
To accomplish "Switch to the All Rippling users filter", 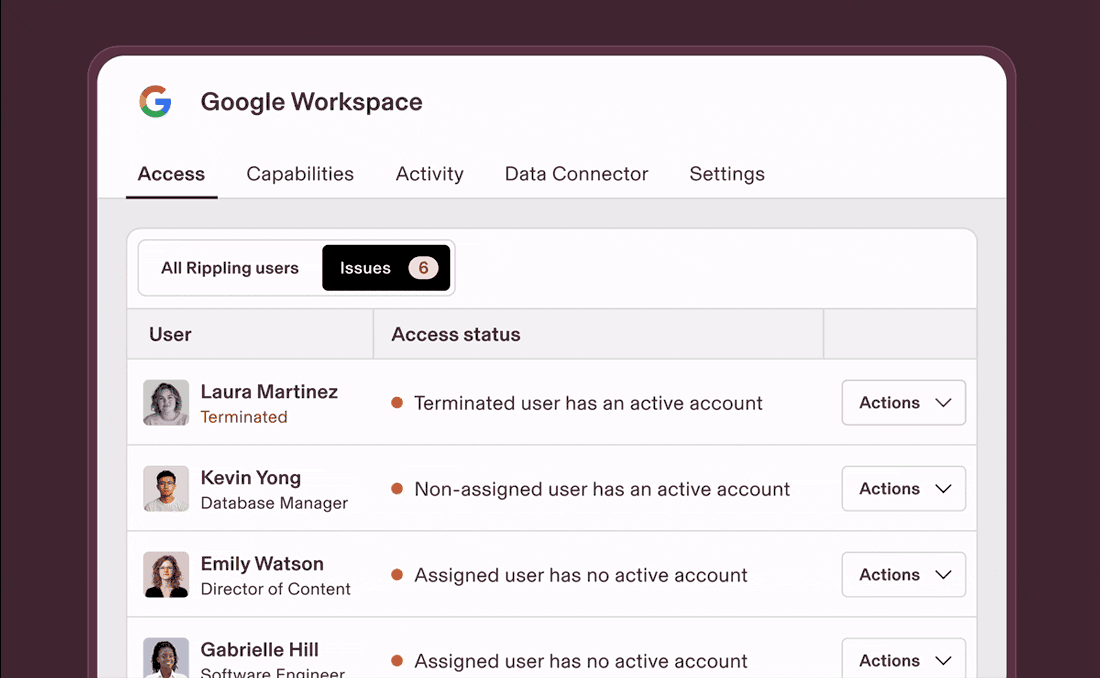I will tap(229, 267).
